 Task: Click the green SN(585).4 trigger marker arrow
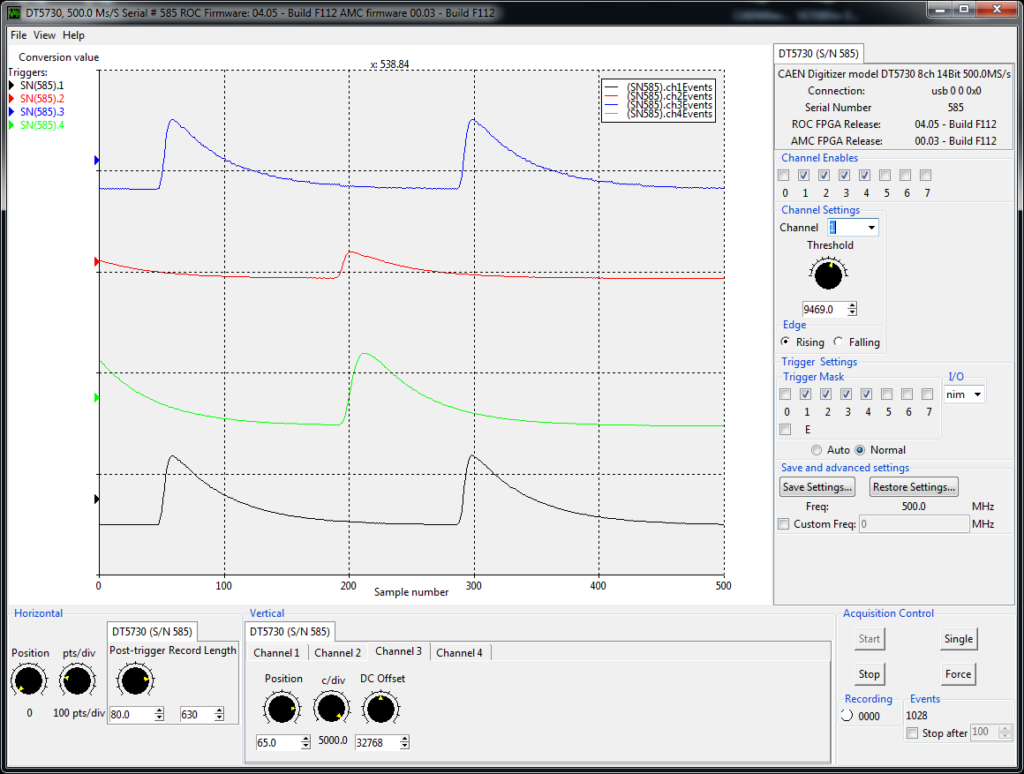(x=97, y=397)
